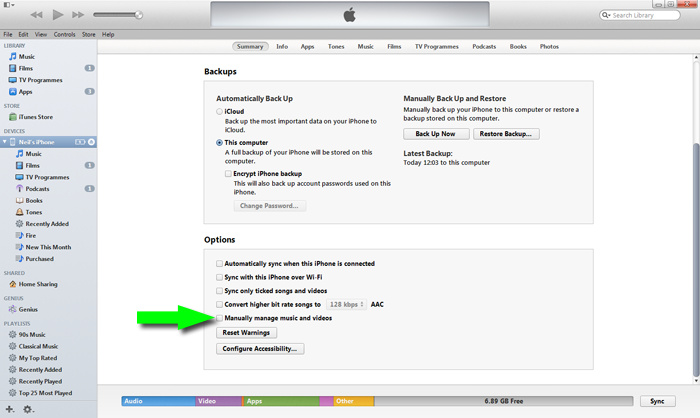Eject Neil's iPhone with the eject icon
Image resolution: width=700 pixels, height=418 pixels.
point(91,142)
